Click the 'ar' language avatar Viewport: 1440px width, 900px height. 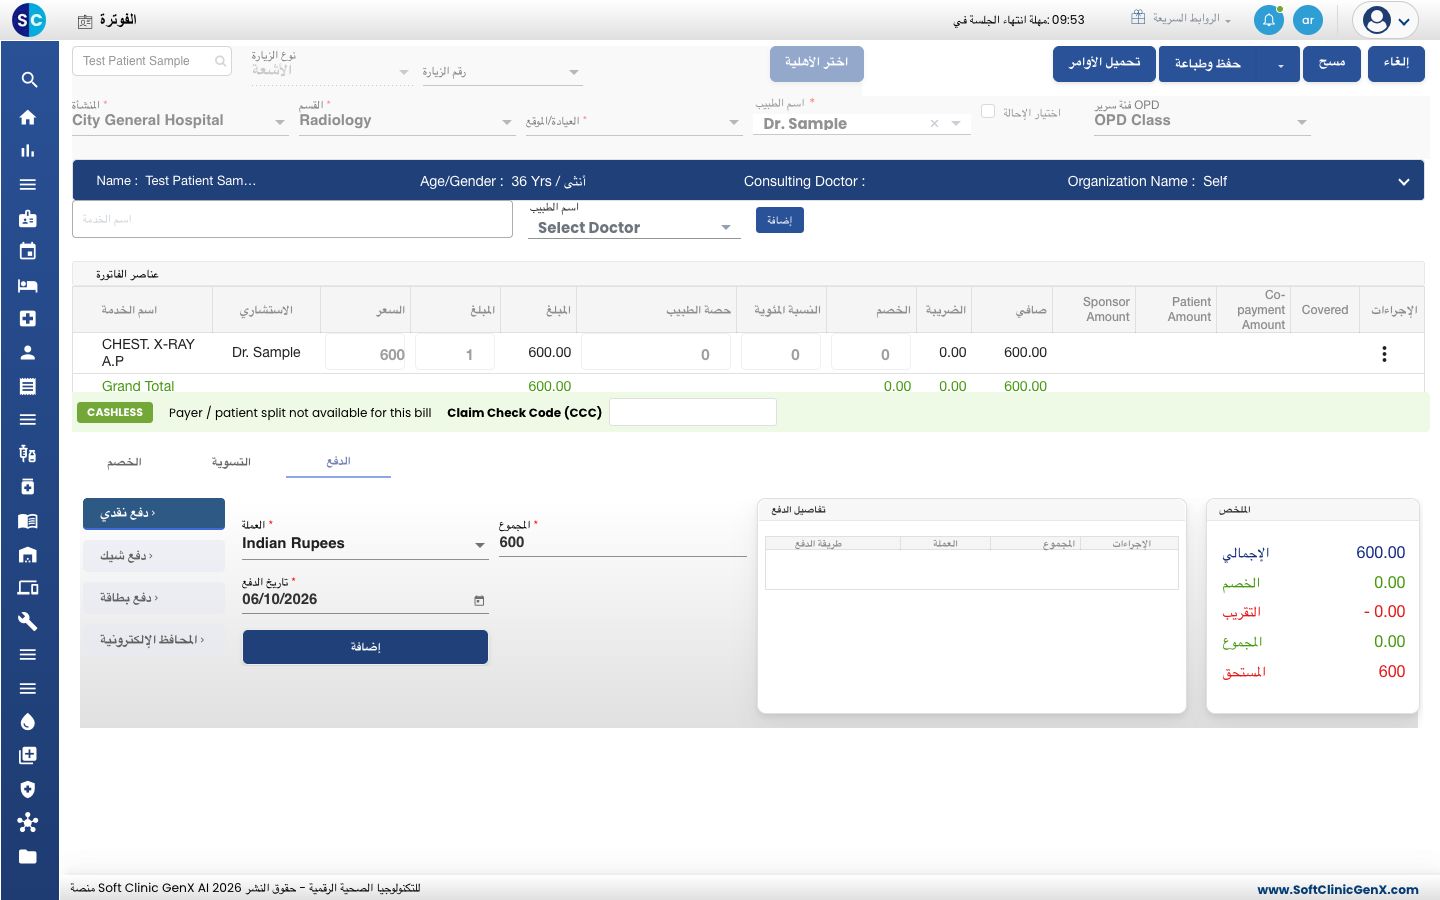[1308, 20]
